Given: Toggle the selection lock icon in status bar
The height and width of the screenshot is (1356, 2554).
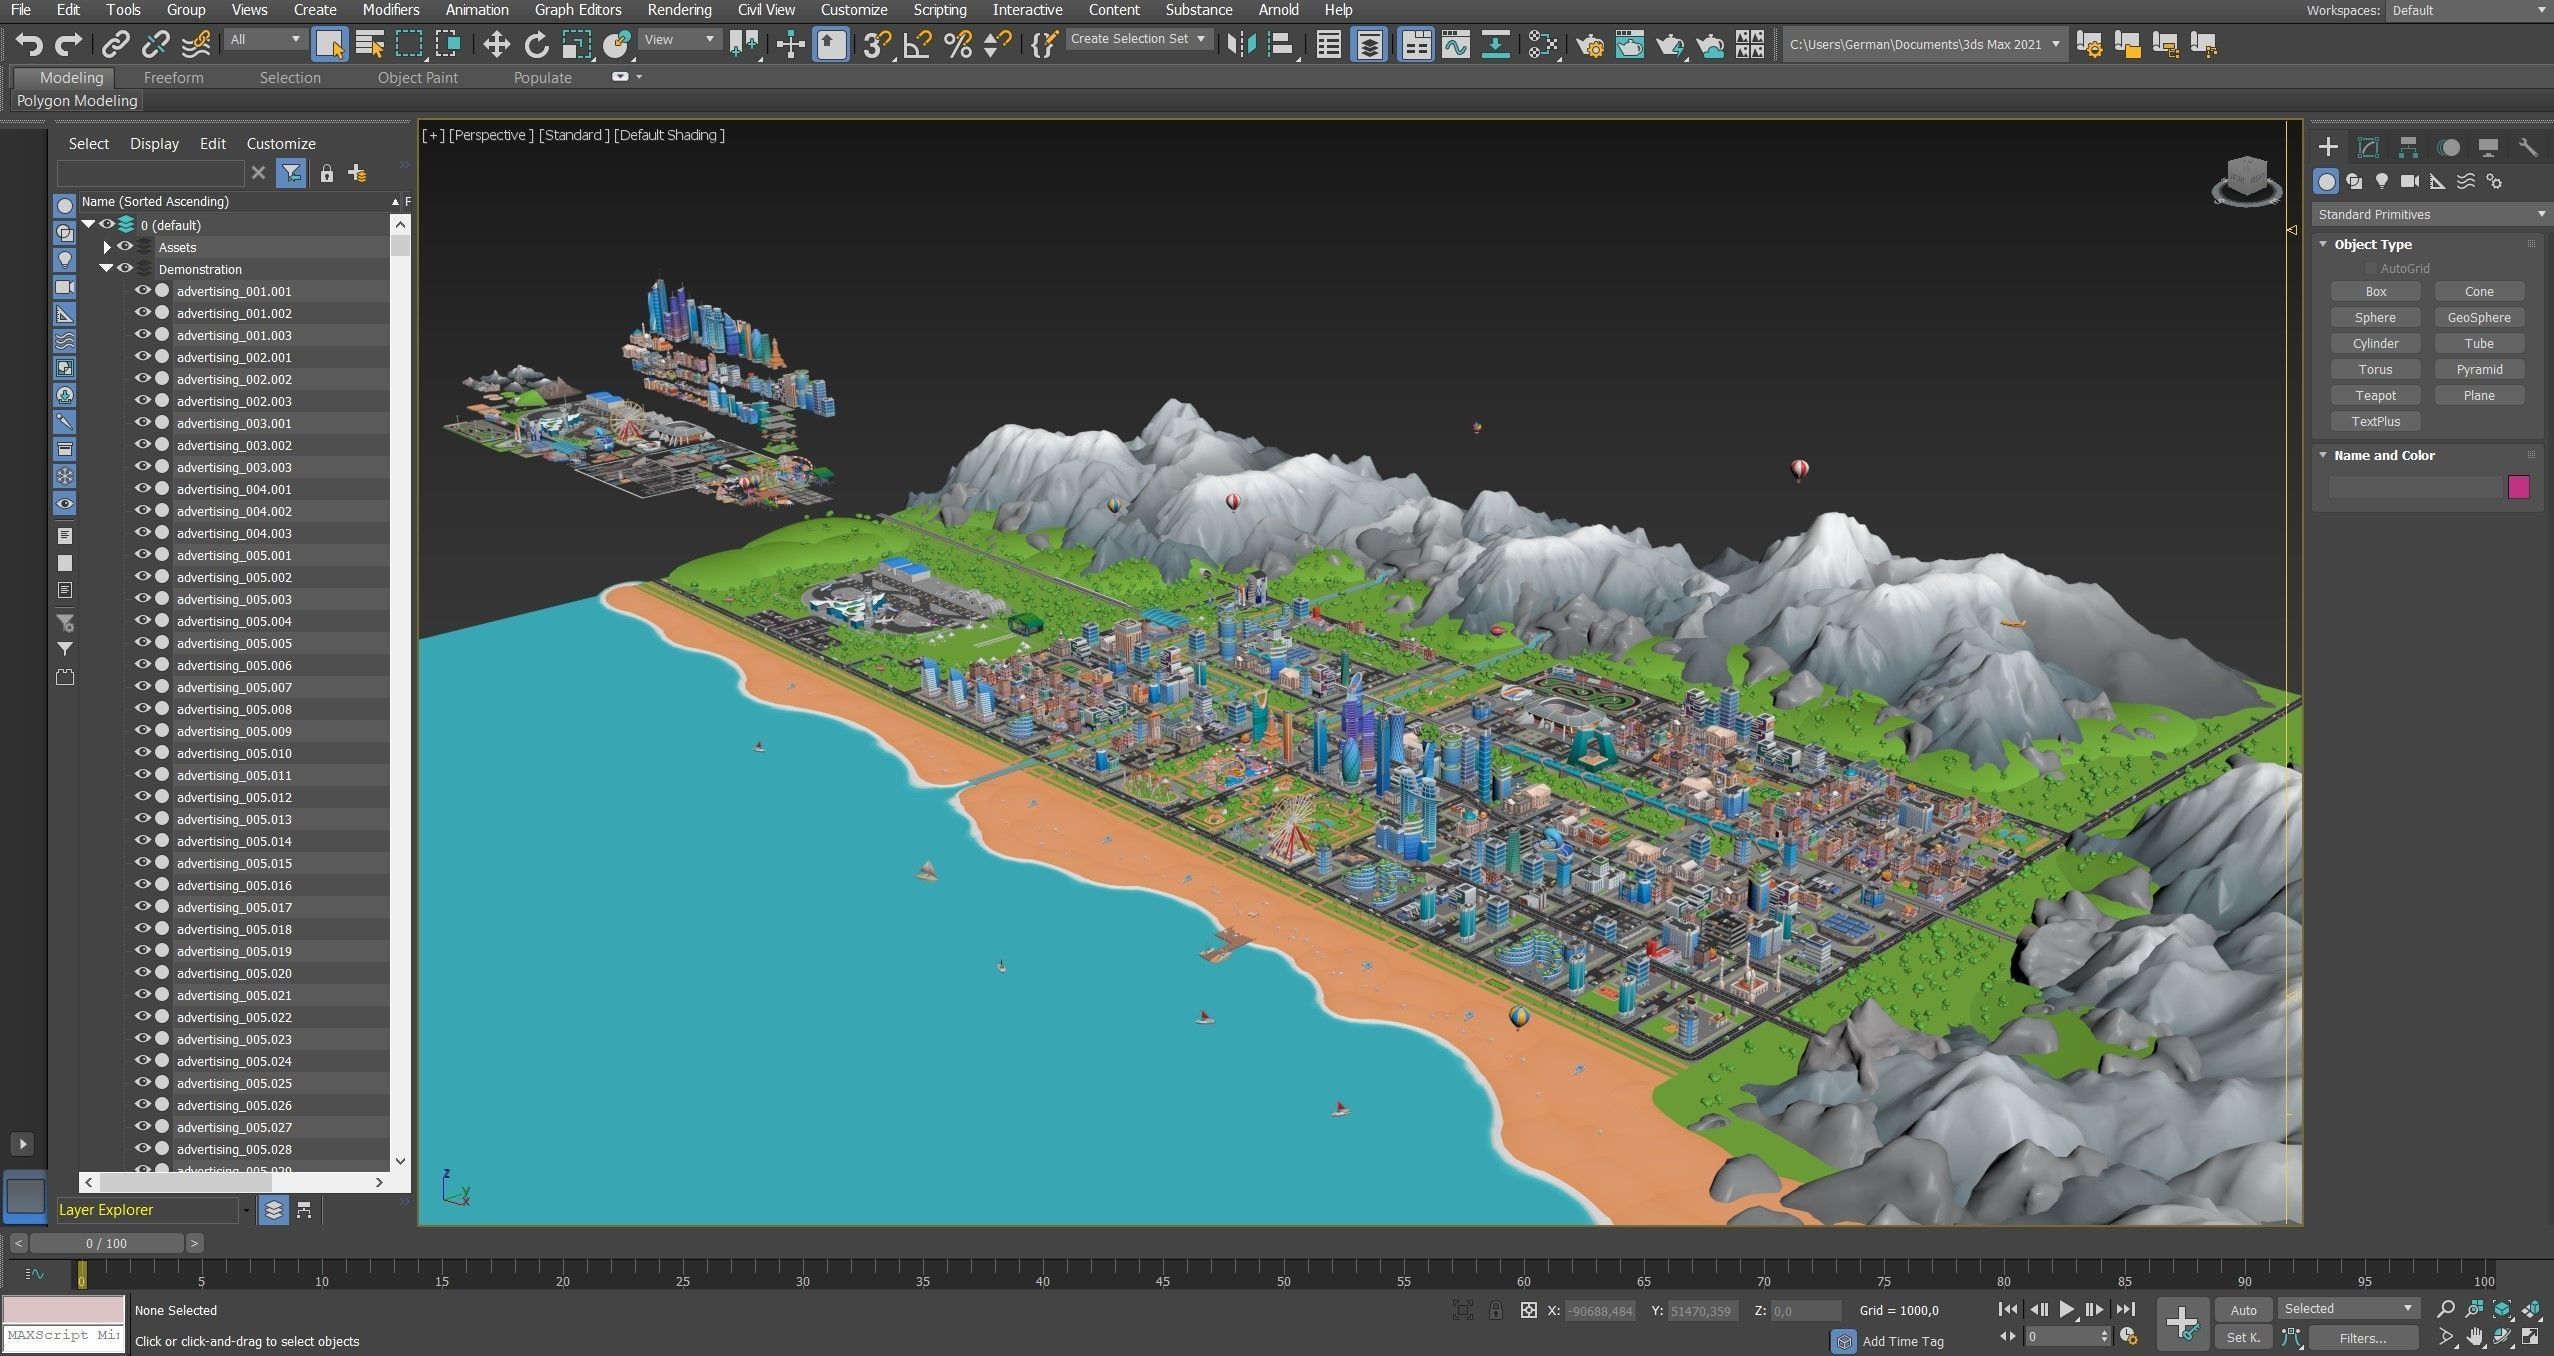Looking at the screenshot, I should (1495, 1310).
